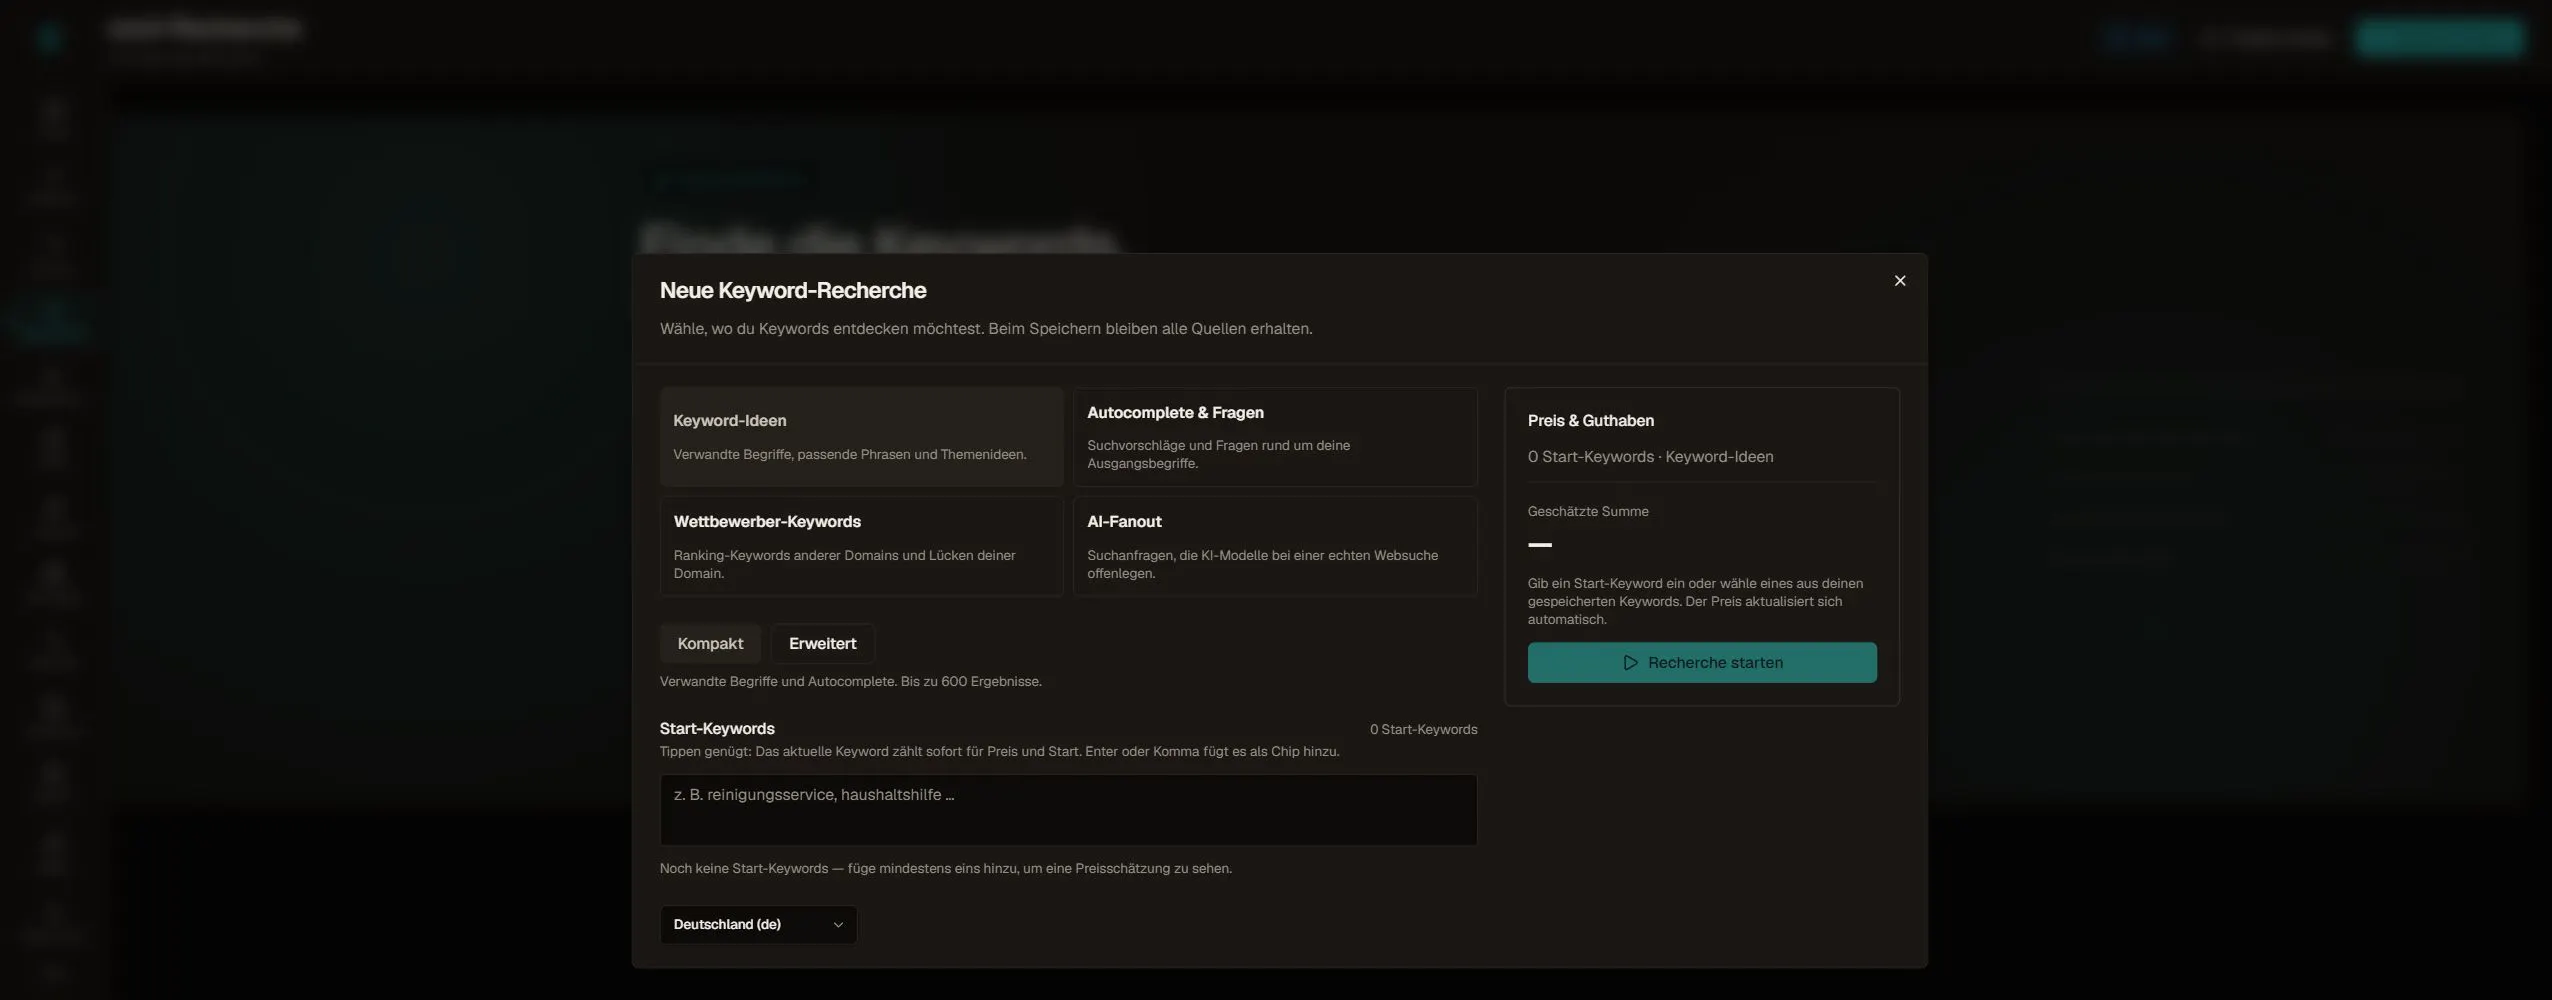Viewport: 2552px width, 1000px height.
Task: Click the "Tippen genügt" helper text
Action: pyautogui.click(x=999, y=752)
